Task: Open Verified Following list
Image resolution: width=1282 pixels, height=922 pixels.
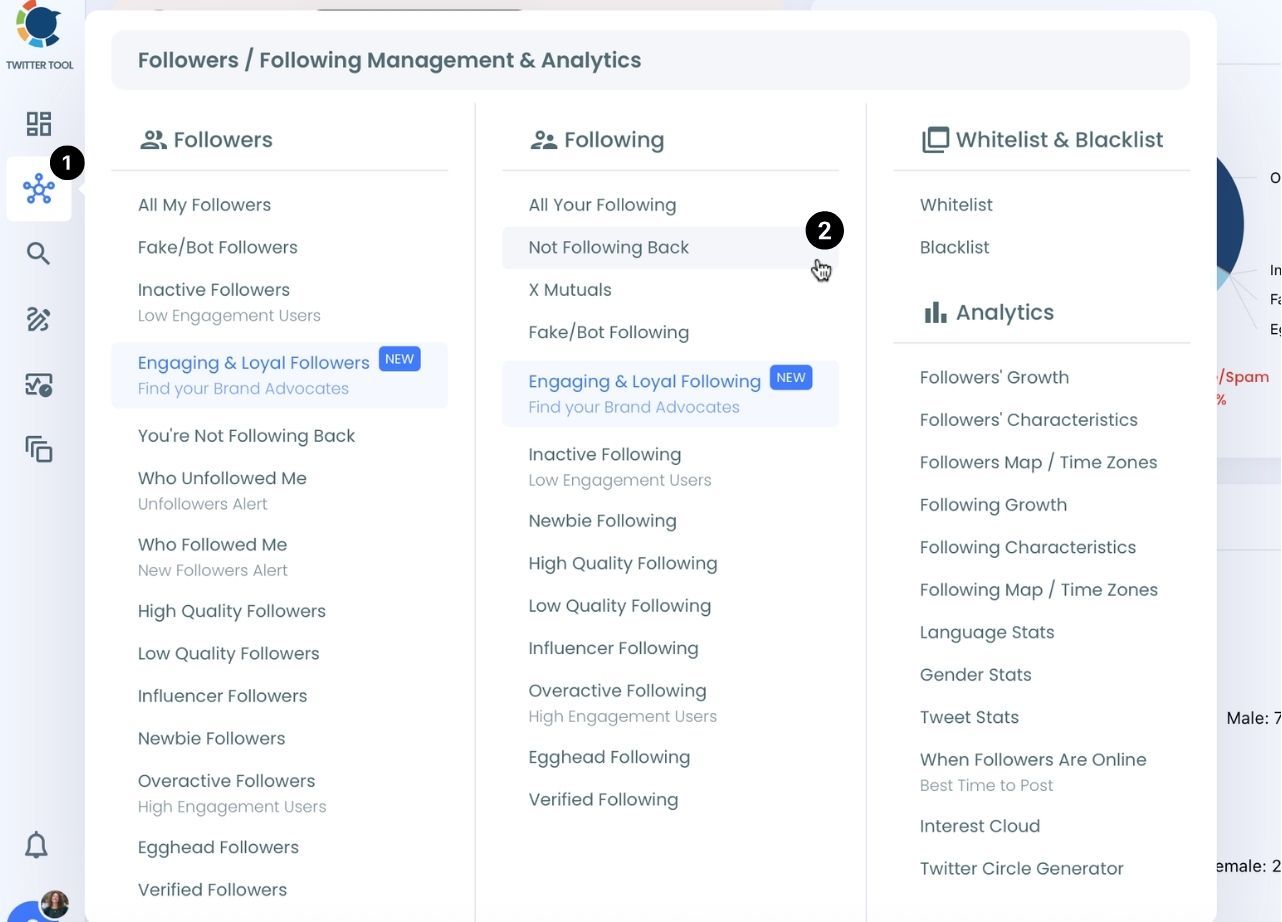Action: tap(603, 800)
